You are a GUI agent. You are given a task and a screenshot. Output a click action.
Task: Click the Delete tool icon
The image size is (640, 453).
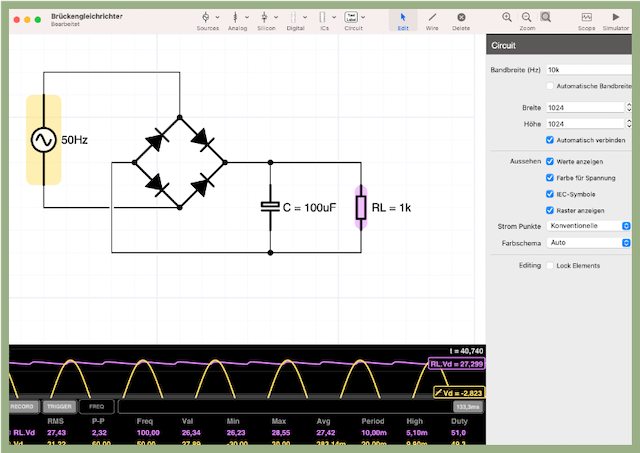coord(461,18)
